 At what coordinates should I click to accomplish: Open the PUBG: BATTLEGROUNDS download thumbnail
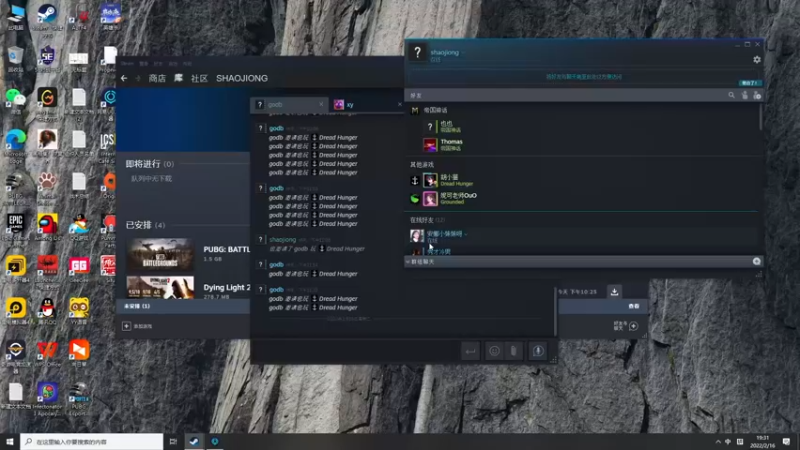[160, 255]
